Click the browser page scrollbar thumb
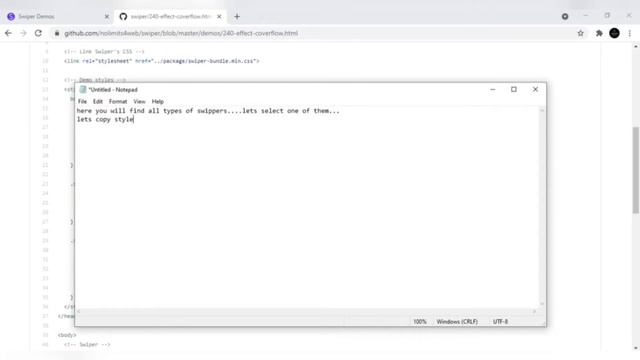Viewport: 640px width, 360px height. pyautogui.click(x=636, y=169)
